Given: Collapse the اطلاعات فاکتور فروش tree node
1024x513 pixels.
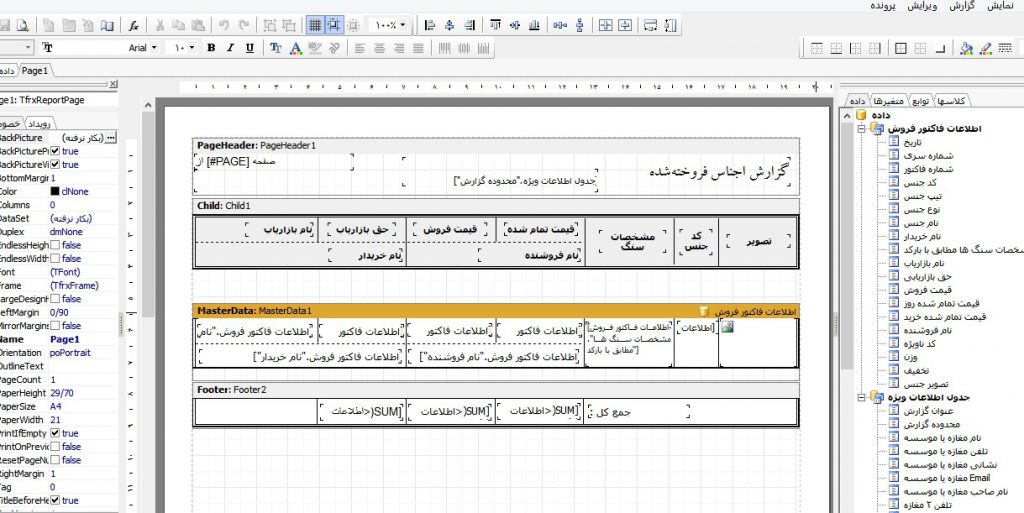Looking at the screenshot, I should pyautogui.click(x=861, y=129).
